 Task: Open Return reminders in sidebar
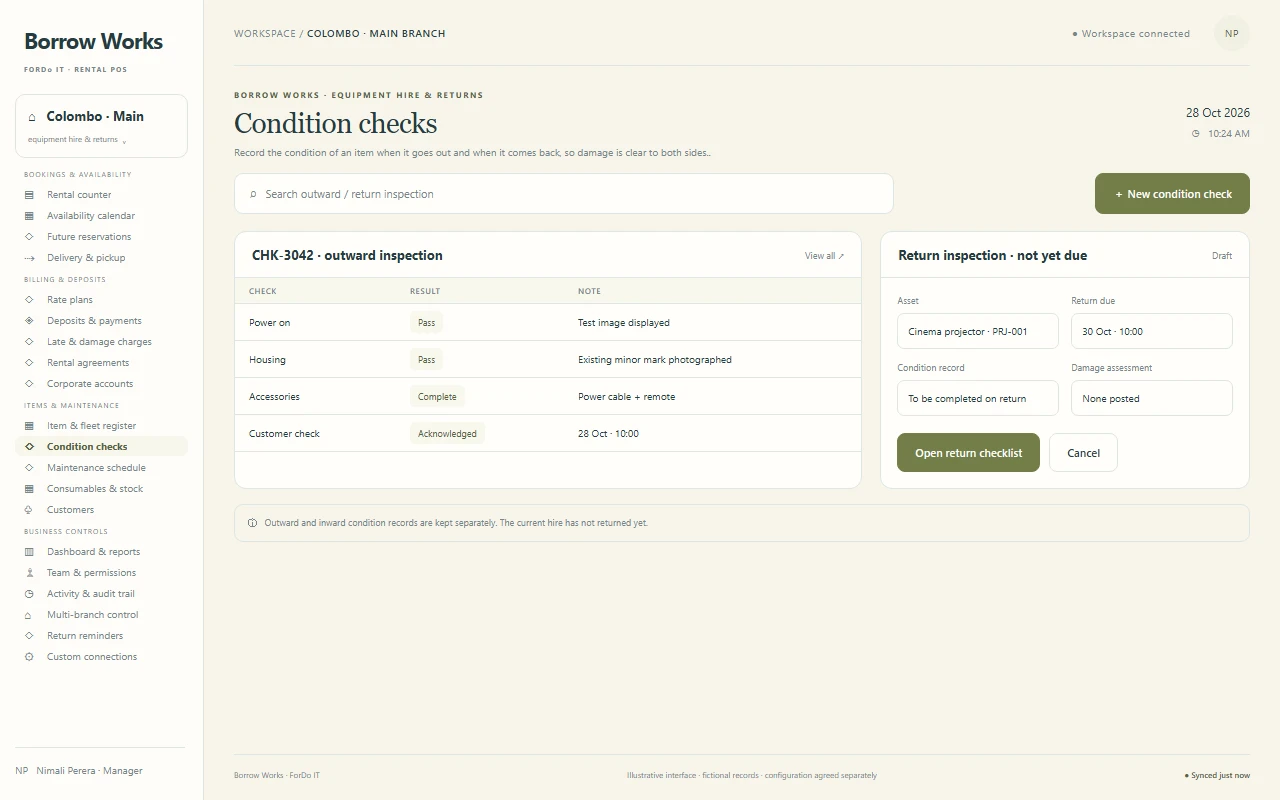coord(101,636)
